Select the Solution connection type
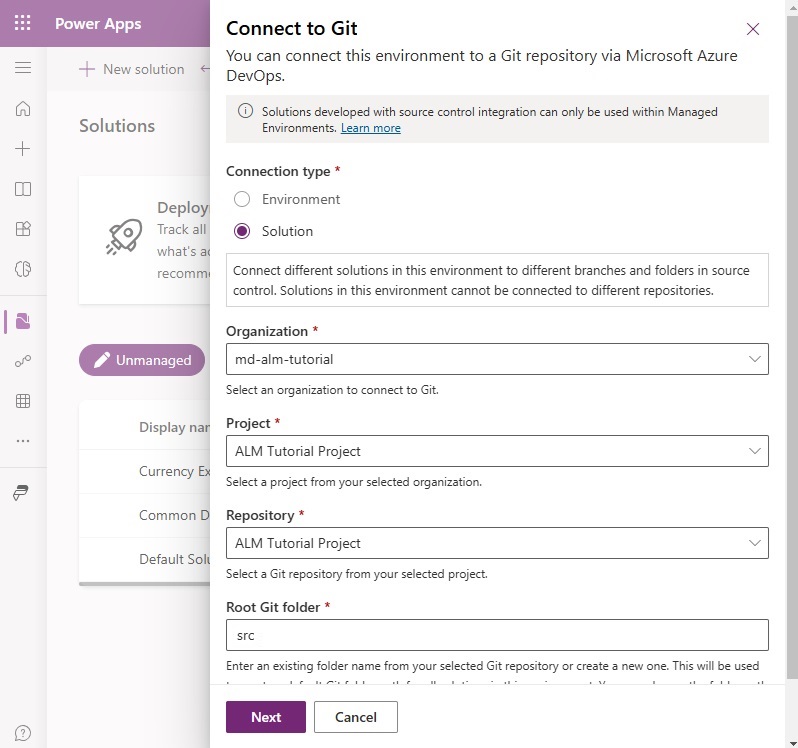 point(242,231)
